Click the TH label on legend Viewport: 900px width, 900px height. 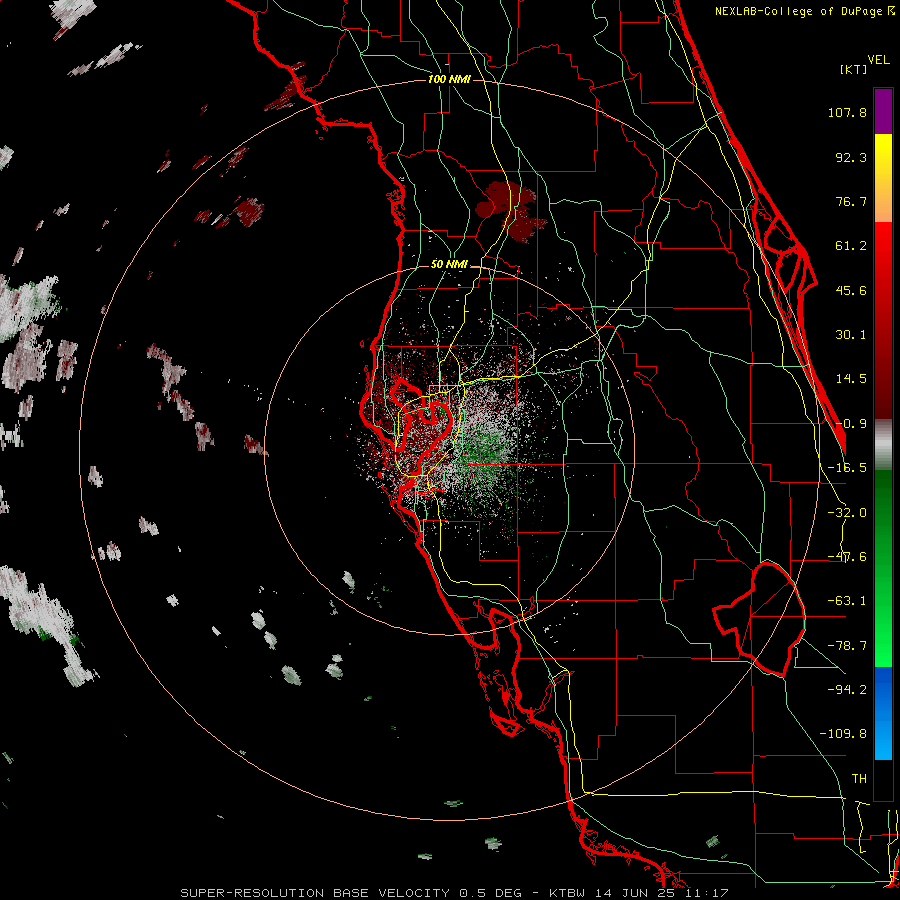859,779
